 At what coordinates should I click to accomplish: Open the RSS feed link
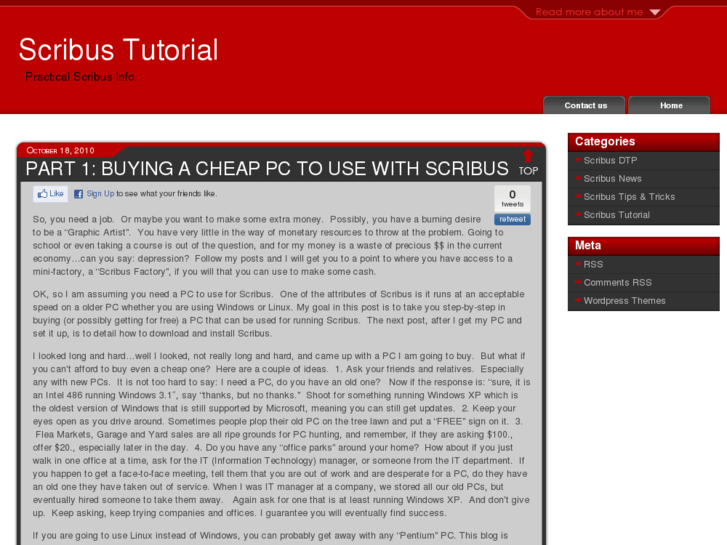[x=593, y=264]
